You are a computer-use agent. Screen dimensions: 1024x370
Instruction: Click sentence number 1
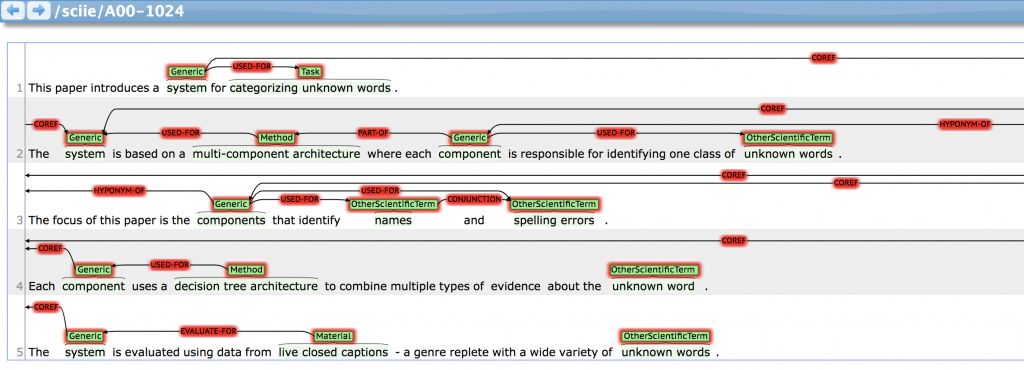point(20,88)
